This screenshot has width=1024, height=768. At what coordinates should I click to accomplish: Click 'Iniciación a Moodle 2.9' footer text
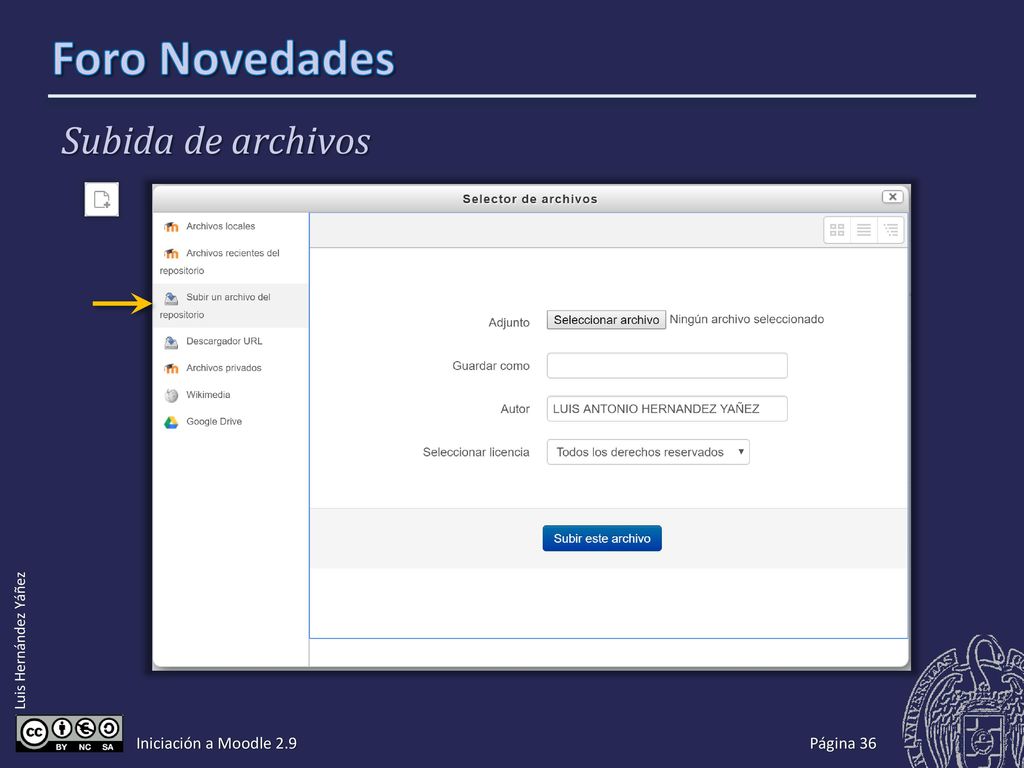tap(216, 743)
